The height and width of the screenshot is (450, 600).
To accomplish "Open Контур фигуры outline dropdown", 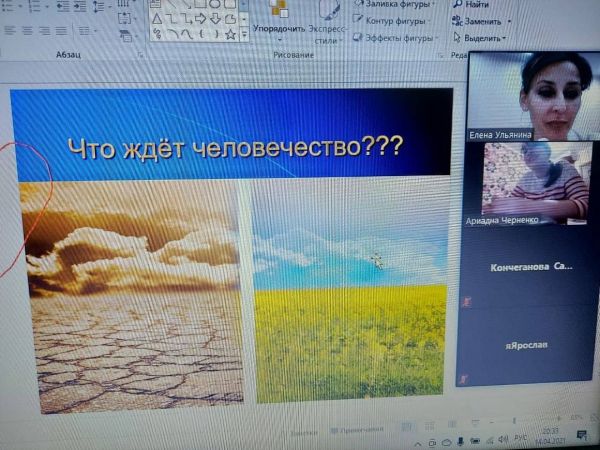I will (393, 21).
